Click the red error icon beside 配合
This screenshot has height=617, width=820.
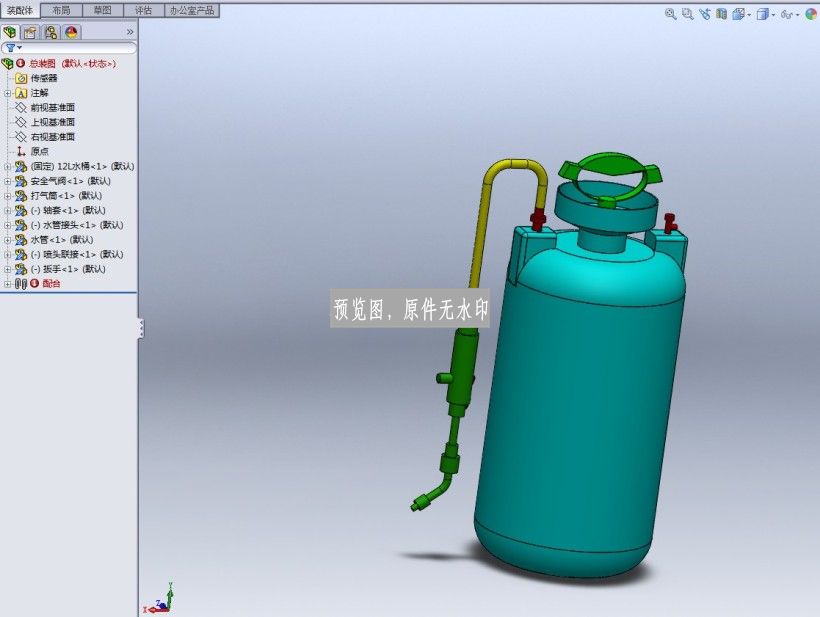click(x=35, y=283)
